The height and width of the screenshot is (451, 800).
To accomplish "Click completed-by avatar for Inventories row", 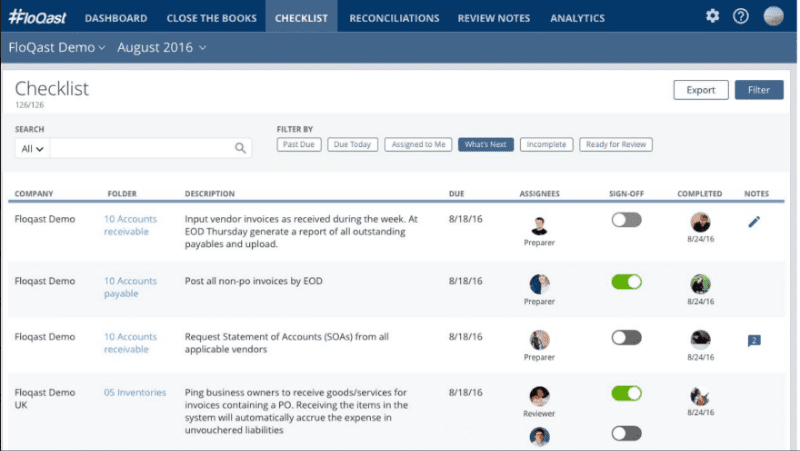I will [700, 396].
